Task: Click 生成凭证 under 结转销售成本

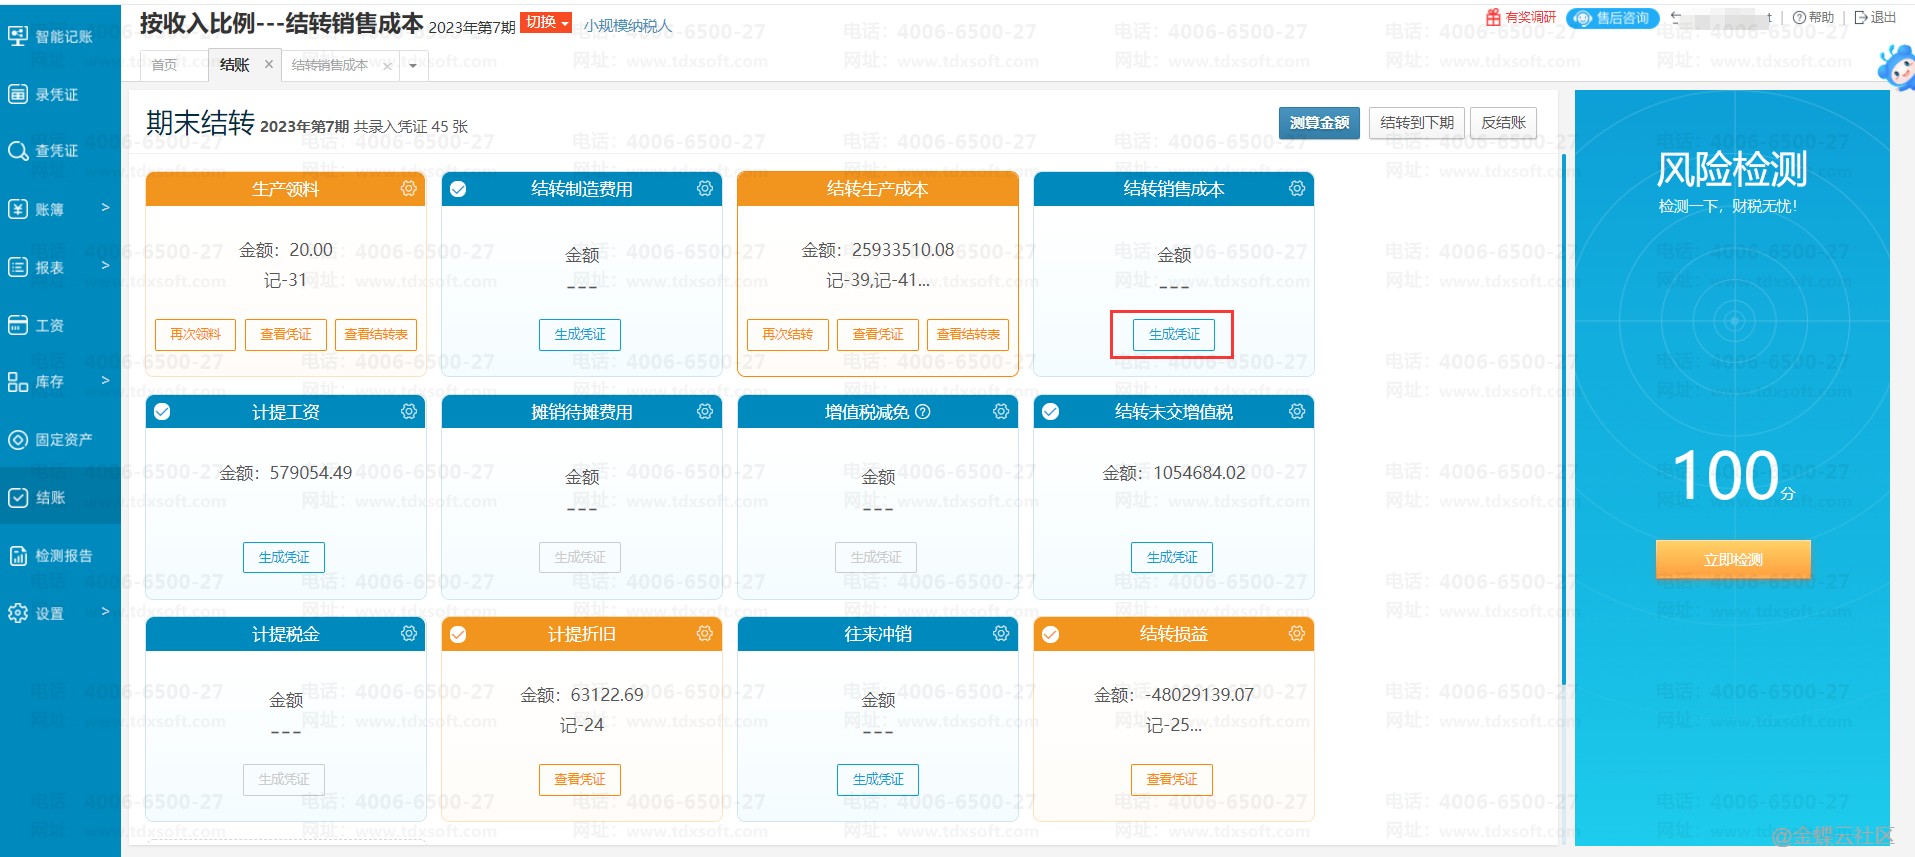Action: 1173,334
